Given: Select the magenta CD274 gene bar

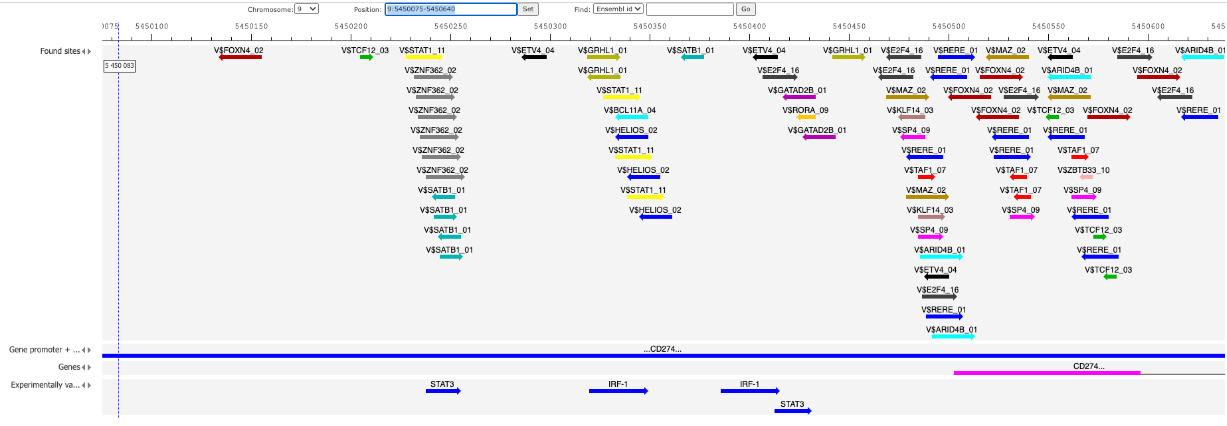Looking at the screenshot, I should coord(1047,372).
